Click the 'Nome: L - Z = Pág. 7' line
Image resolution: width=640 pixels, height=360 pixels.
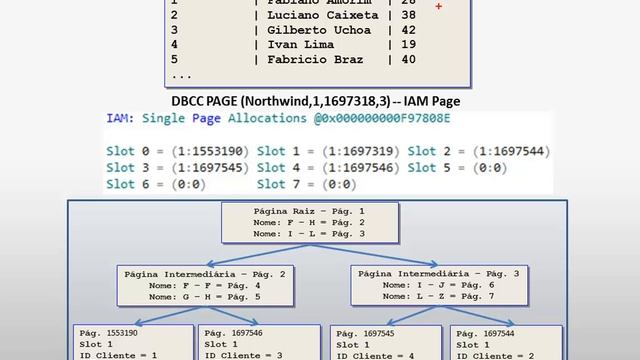(438, 296)
